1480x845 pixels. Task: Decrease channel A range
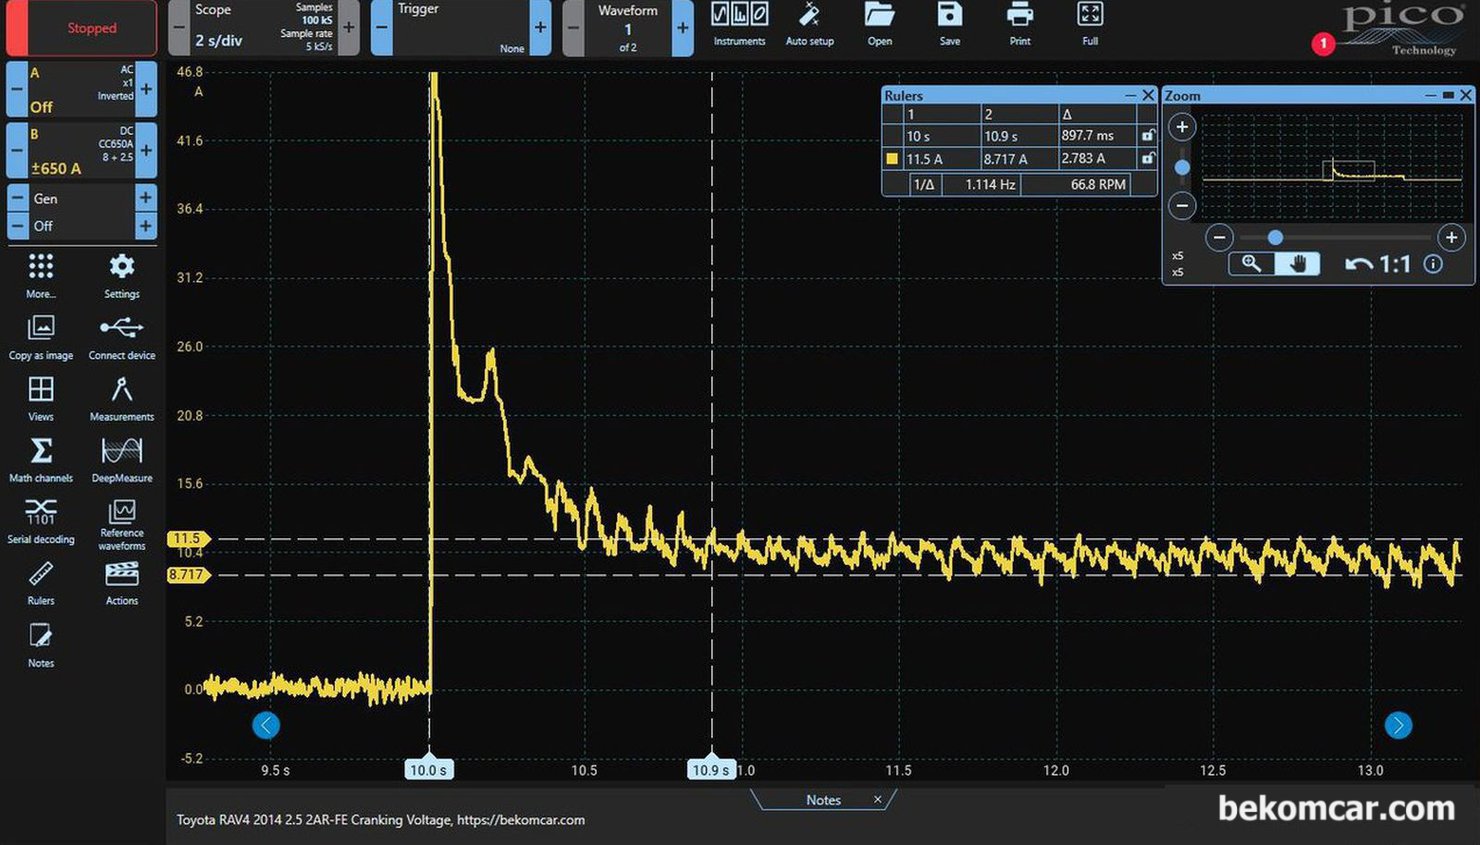[x=16, y=89]
